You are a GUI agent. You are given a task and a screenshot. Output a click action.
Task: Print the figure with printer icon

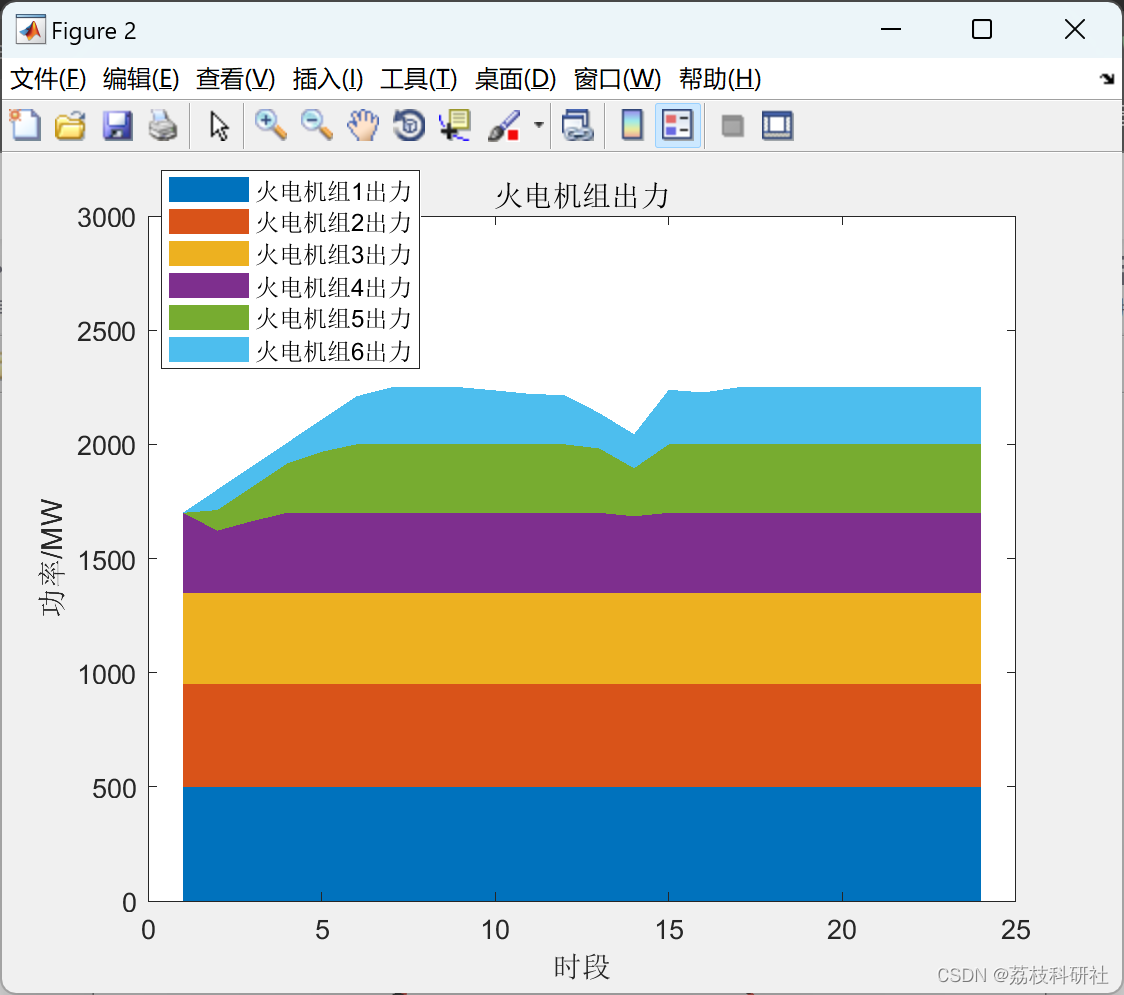[x=163, y=125]
